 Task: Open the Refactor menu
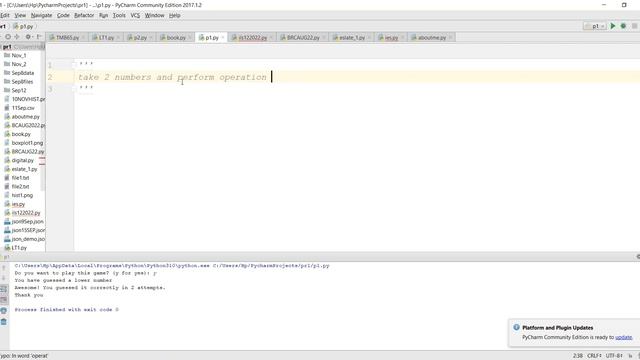coord(84,16)
